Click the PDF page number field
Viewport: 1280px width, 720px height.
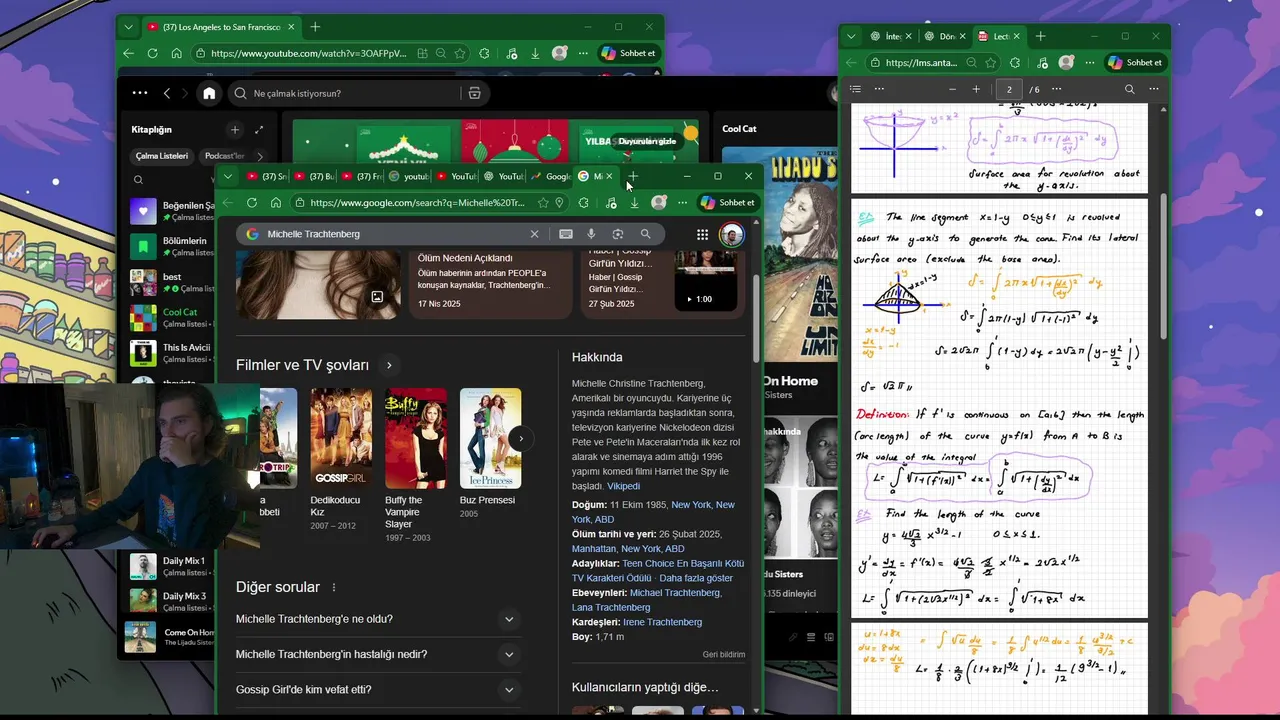[1009, 89]
